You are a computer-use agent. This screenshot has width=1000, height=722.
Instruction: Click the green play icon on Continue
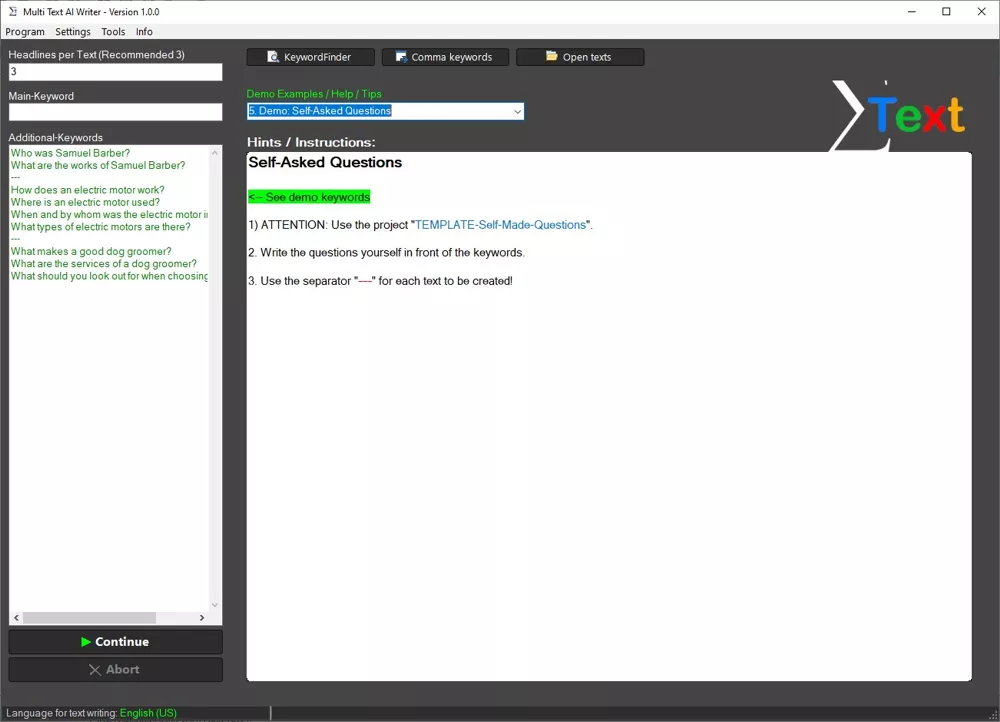point(86,642)
